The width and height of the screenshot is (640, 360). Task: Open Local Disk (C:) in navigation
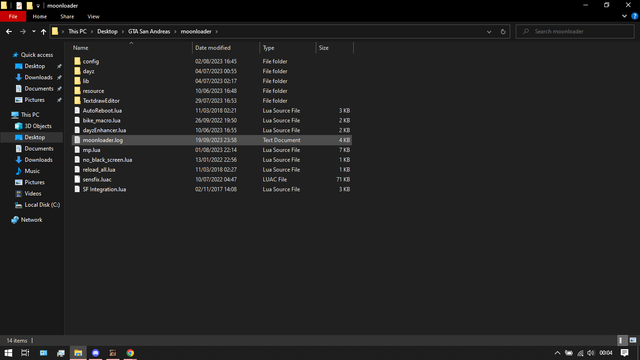(x=42, y=205)
